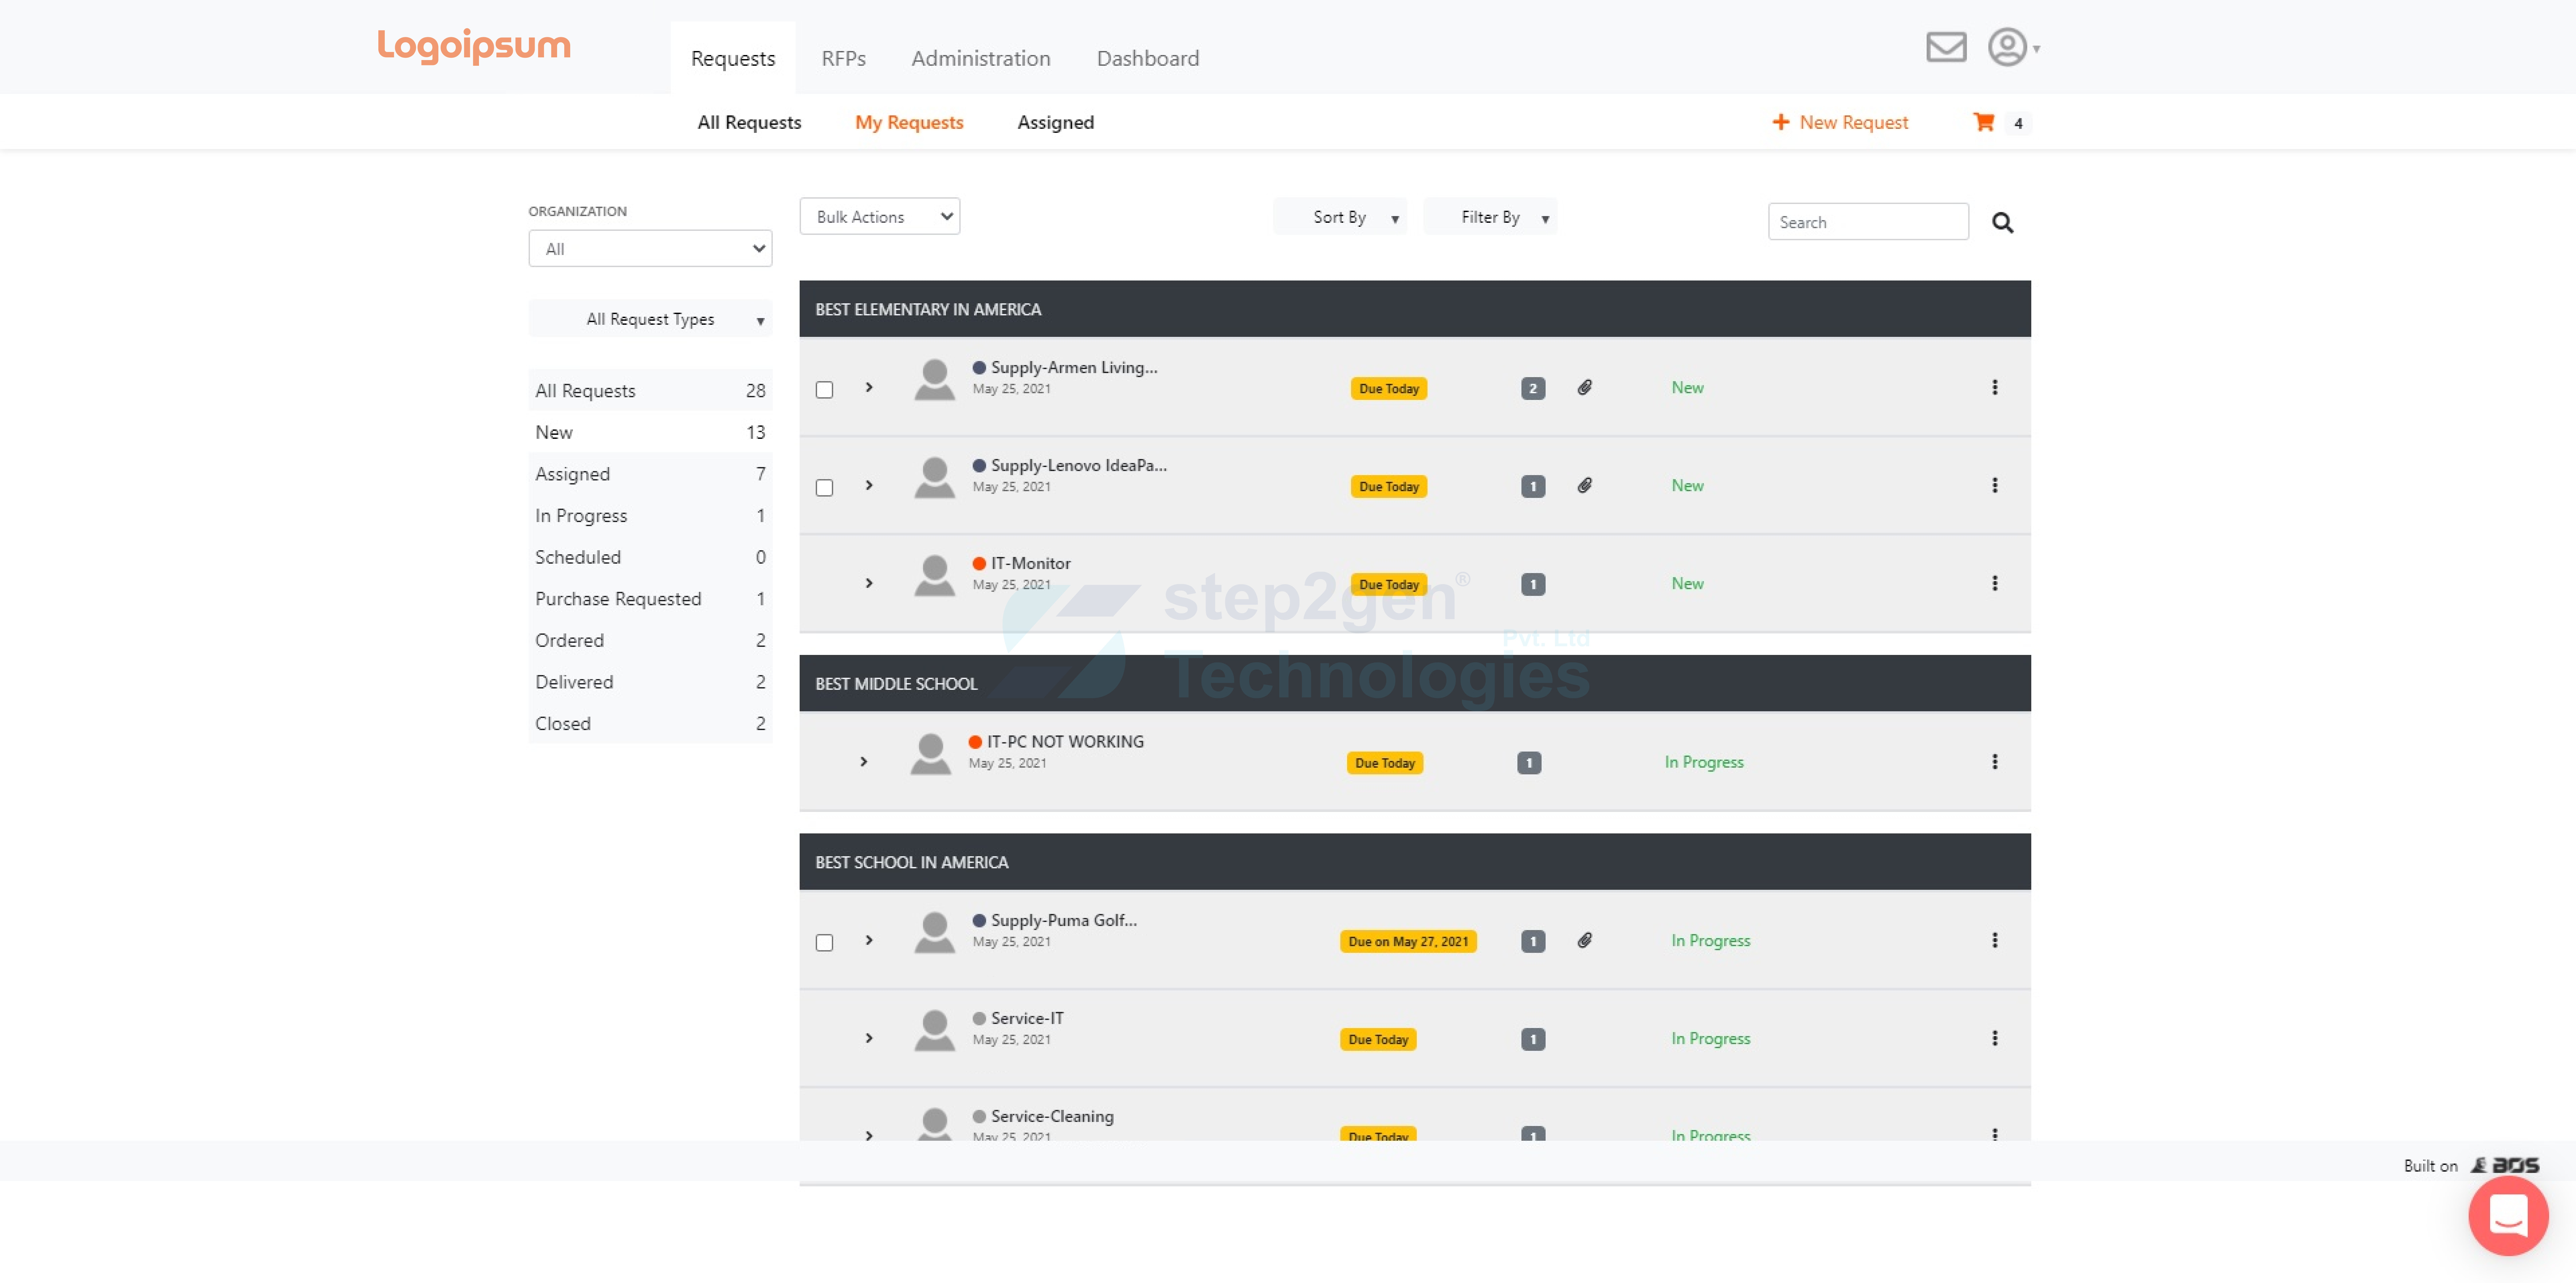Click count badge on IT-PC NOT WORKING row
Viewport: 2576px width, 1283px height.
point(1529,763)
